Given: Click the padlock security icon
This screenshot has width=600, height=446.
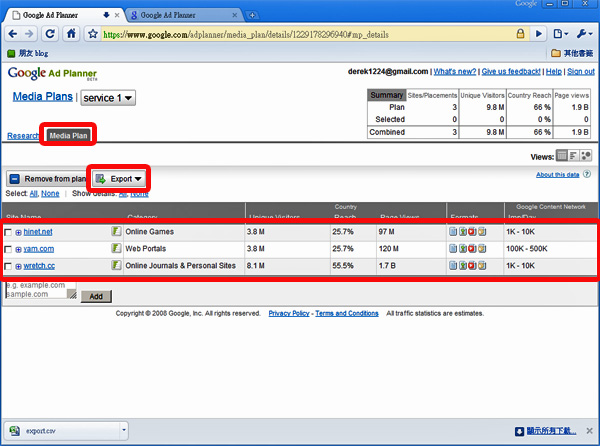Looking at the screenshot, I should (x=520, y=34).
